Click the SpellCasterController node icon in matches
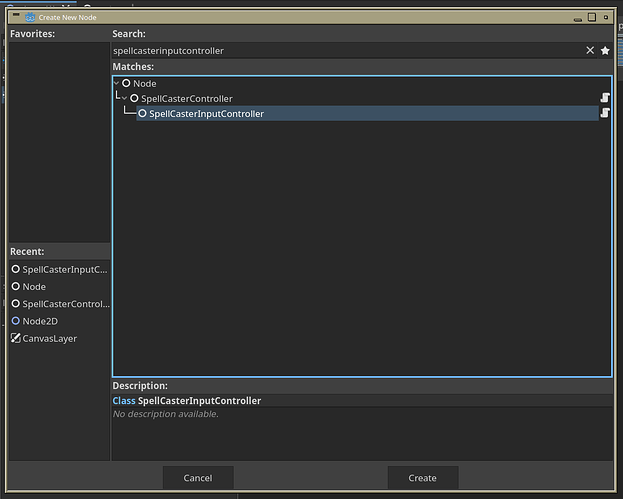The height and width of the screenshot is (499, 623). [x=134, y=98]
